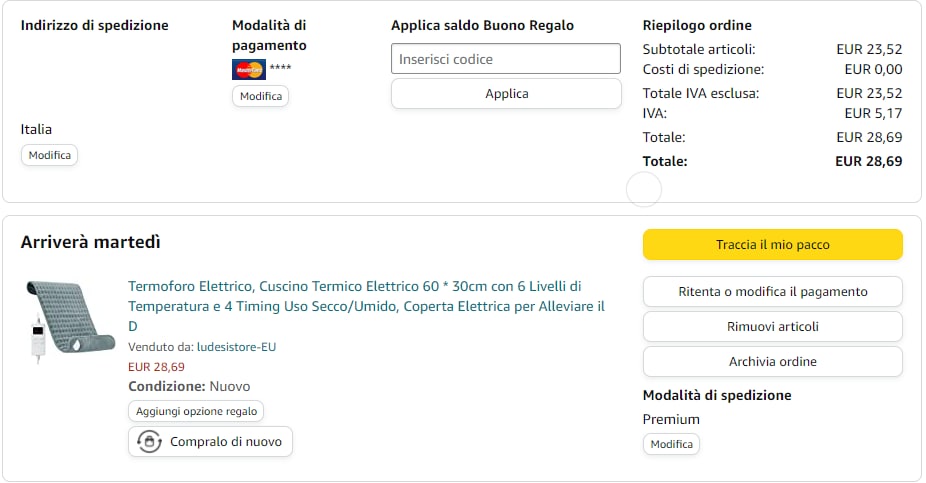Click the Arriverà martedì delivery heading
This screenshot has width=926, height=483.
click(91, 242)
